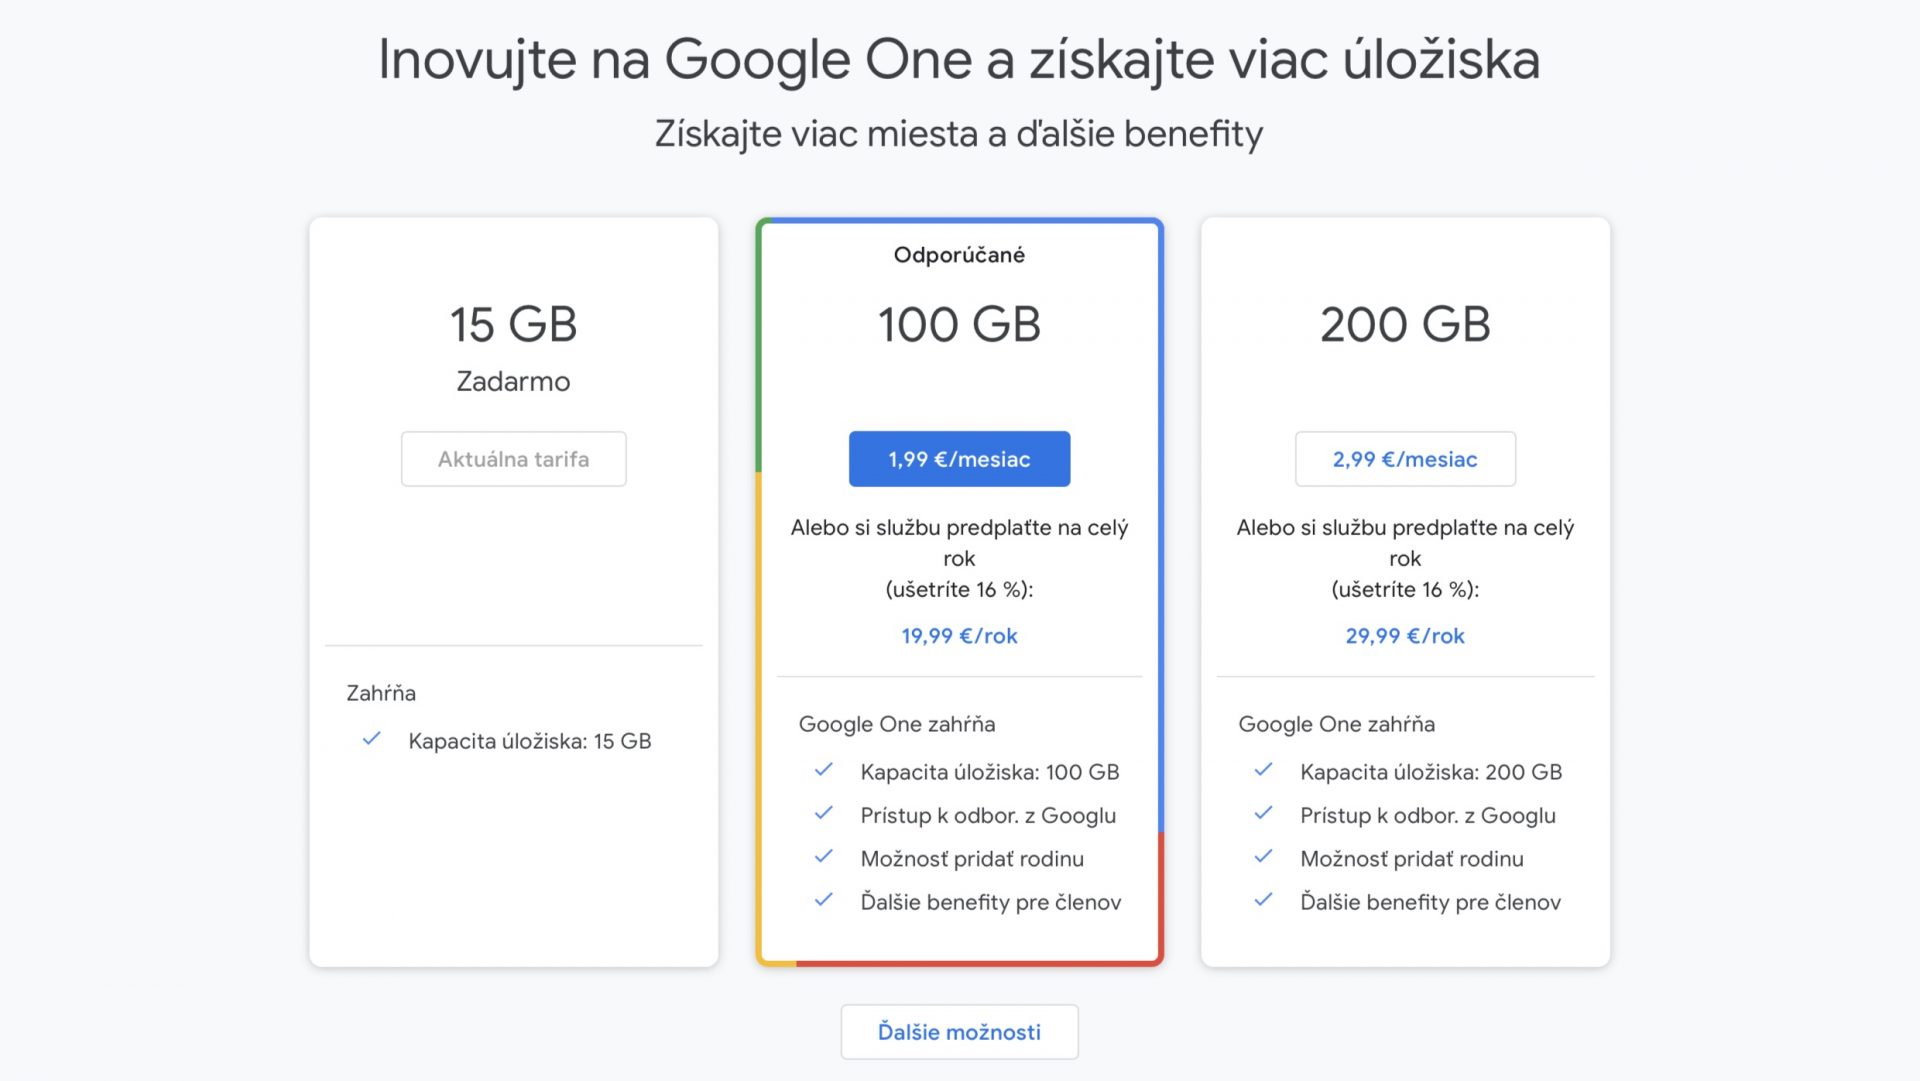Click the 15 GB free plan heading
1920x1081 pixels.
pyautogui.click(x=513, y=325)
